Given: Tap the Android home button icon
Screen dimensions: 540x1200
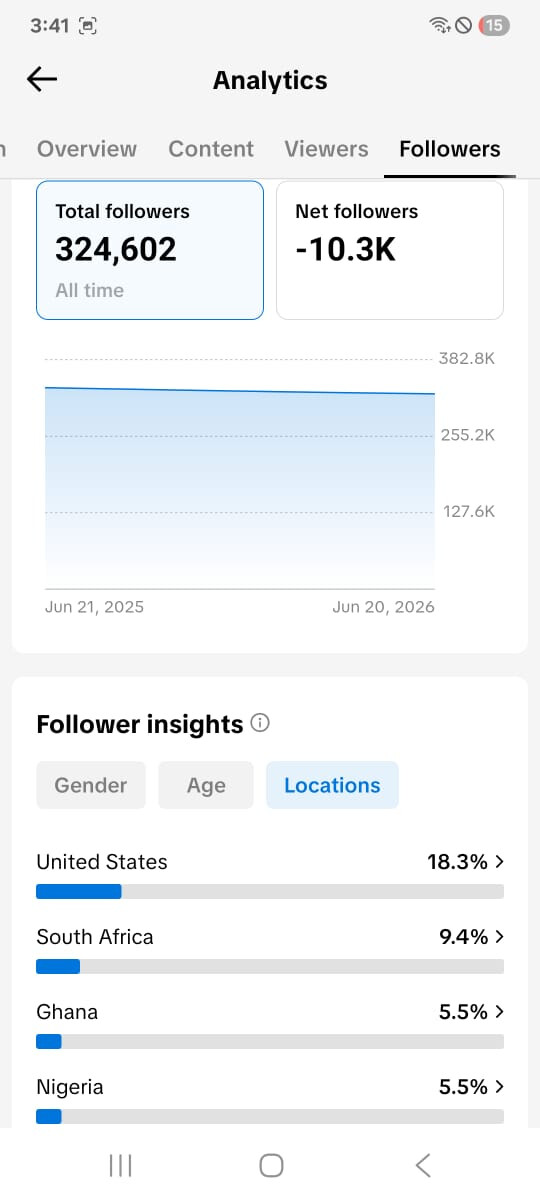Looking at the screenshot, I should pos(271,1165).
